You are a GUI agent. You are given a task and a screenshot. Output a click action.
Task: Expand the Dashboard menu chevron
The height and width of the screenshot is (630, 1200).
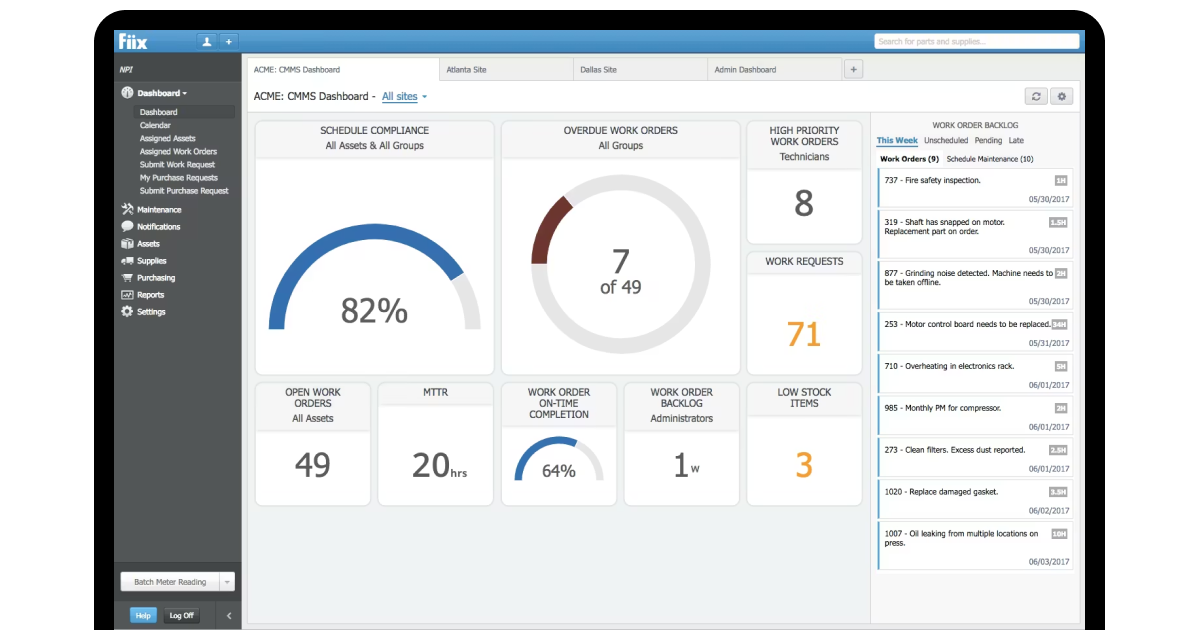184,92
